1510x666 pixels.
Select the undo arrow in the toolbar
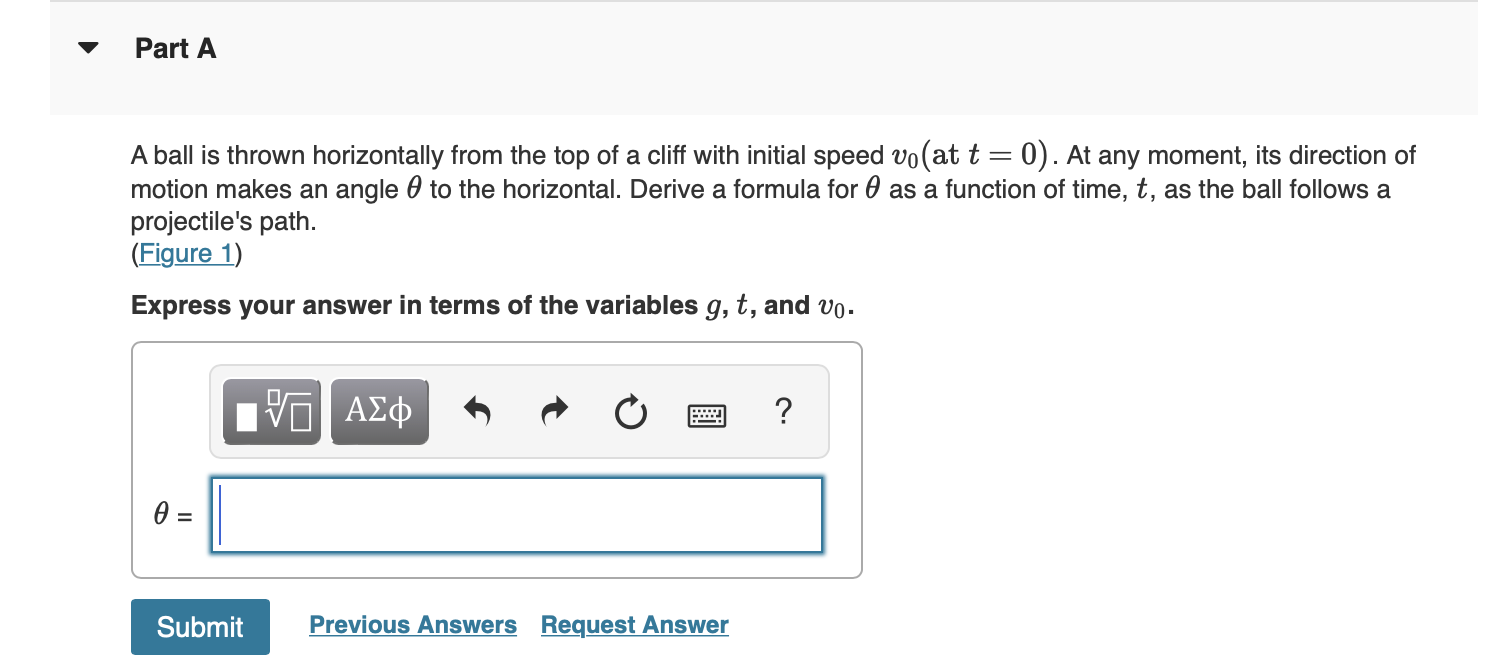coord(477,411)
